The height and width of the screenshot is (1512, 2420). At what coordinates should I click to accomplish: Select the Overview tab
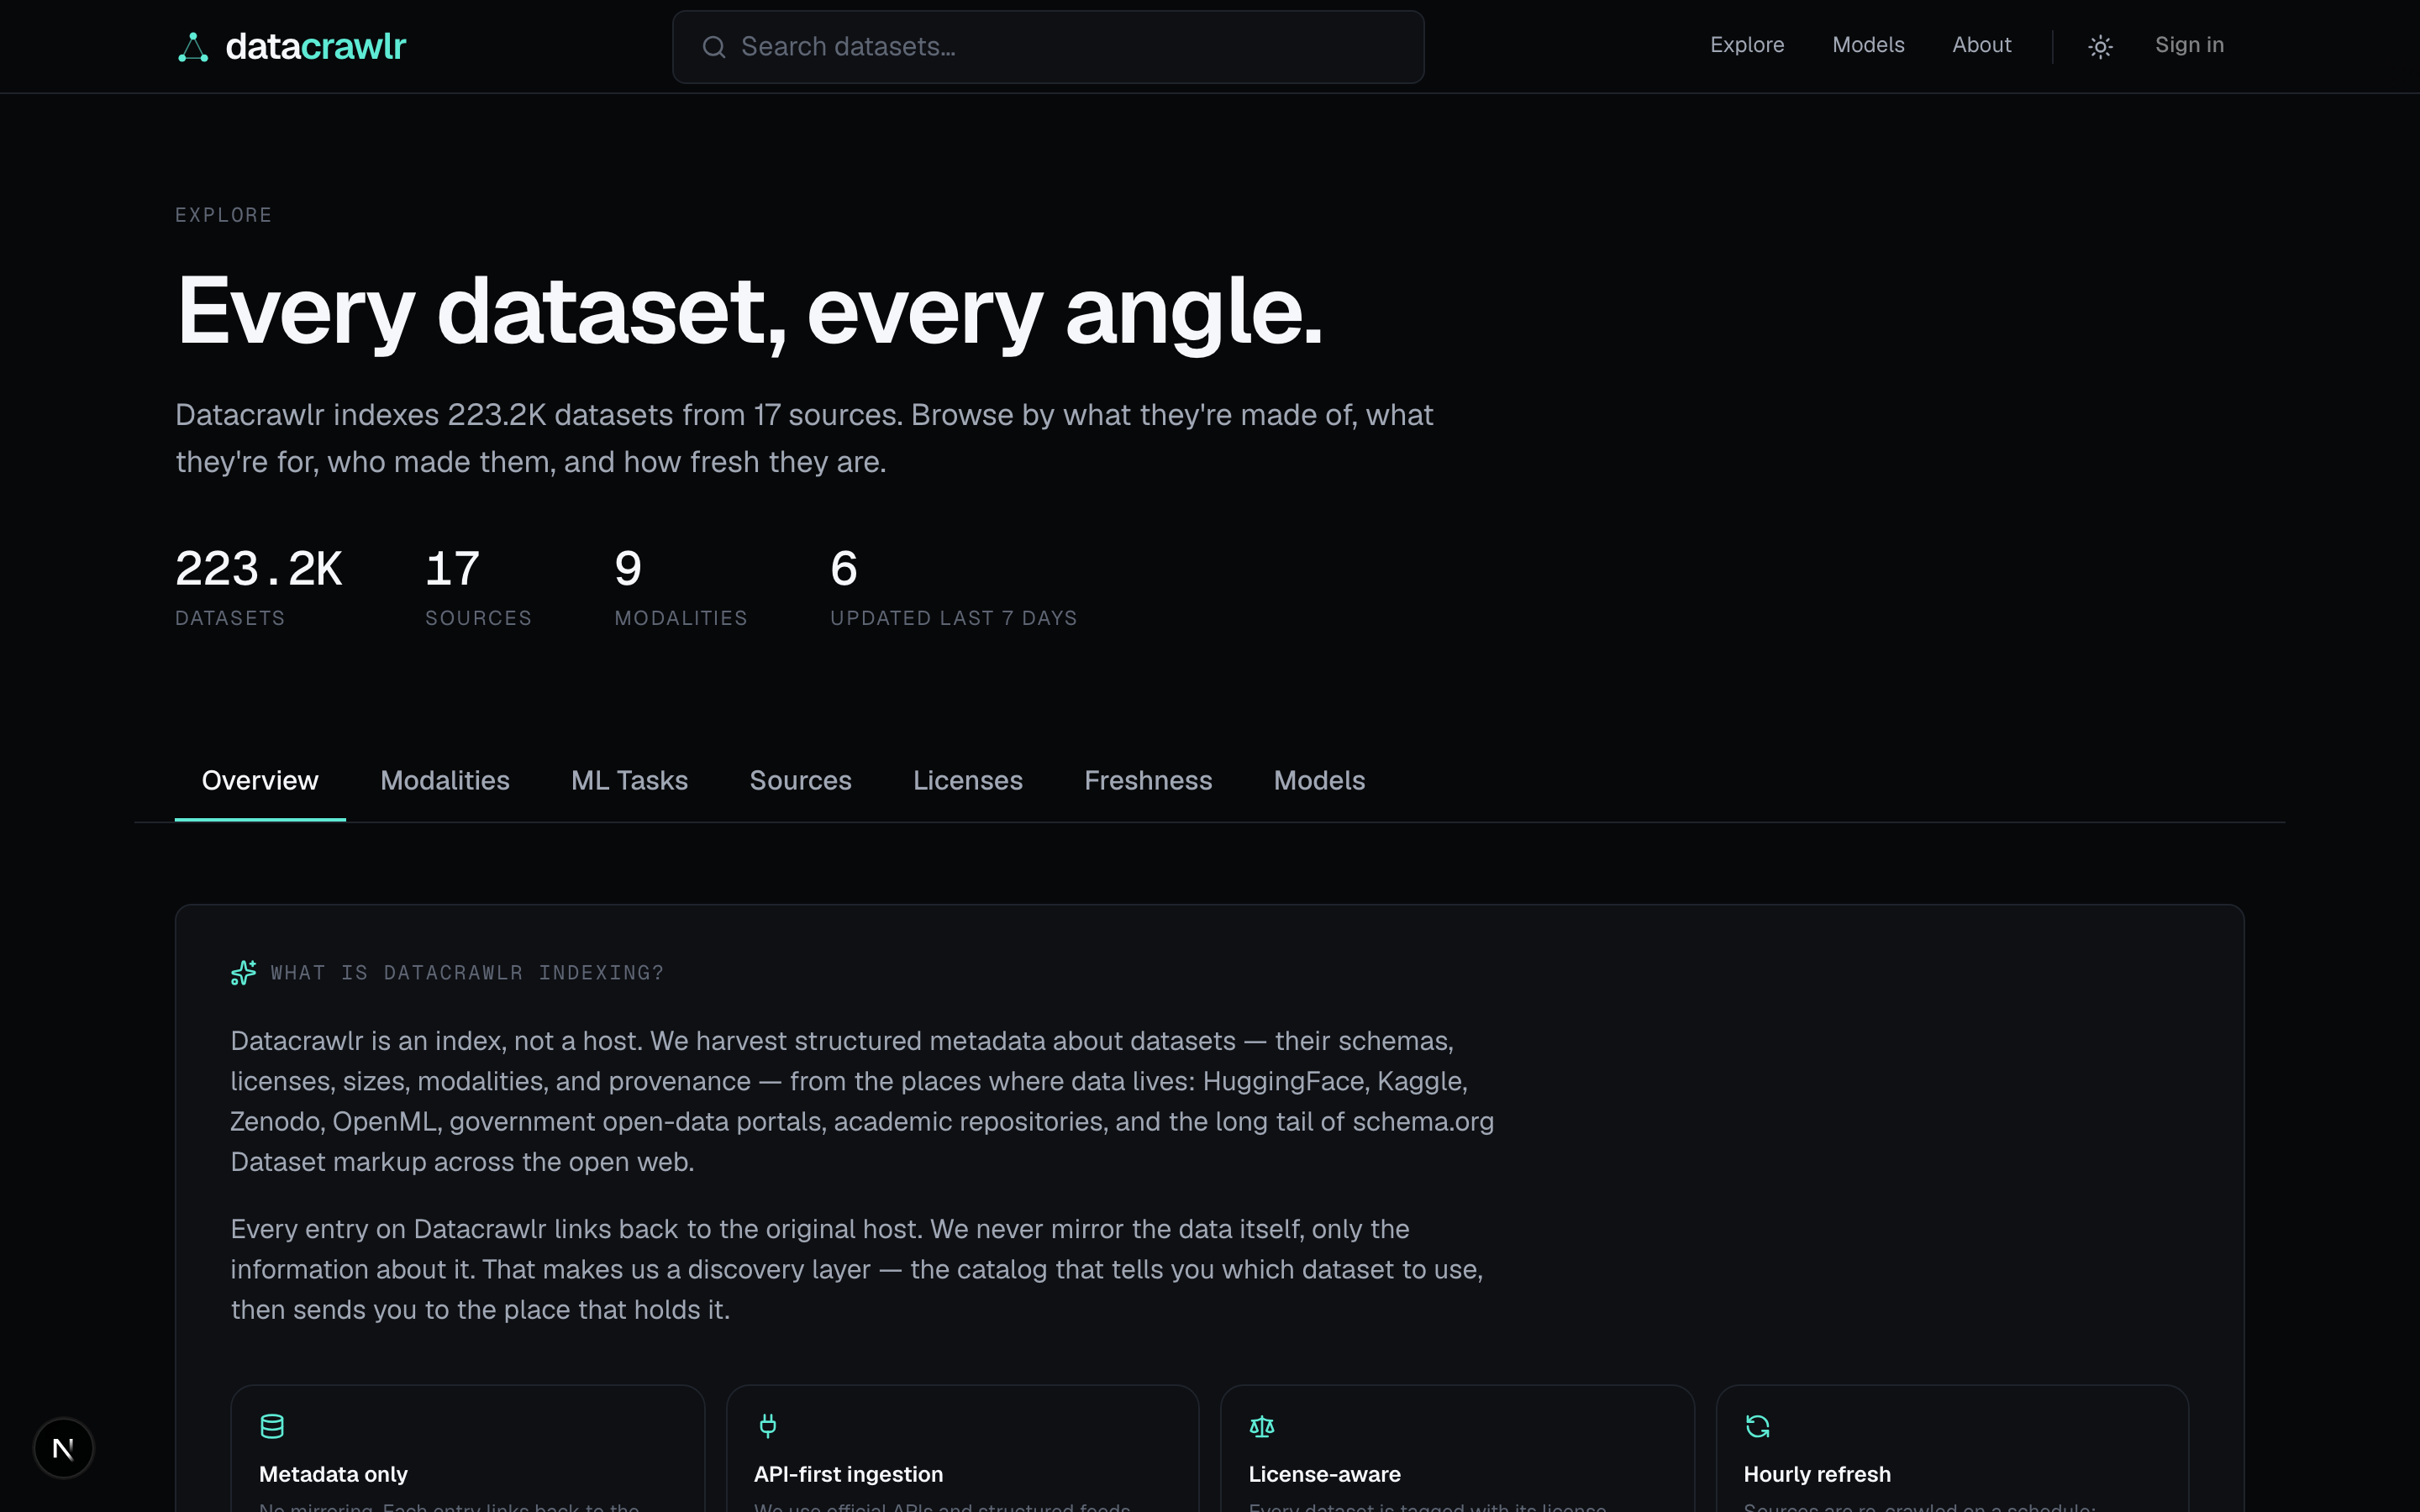point(260,781)
